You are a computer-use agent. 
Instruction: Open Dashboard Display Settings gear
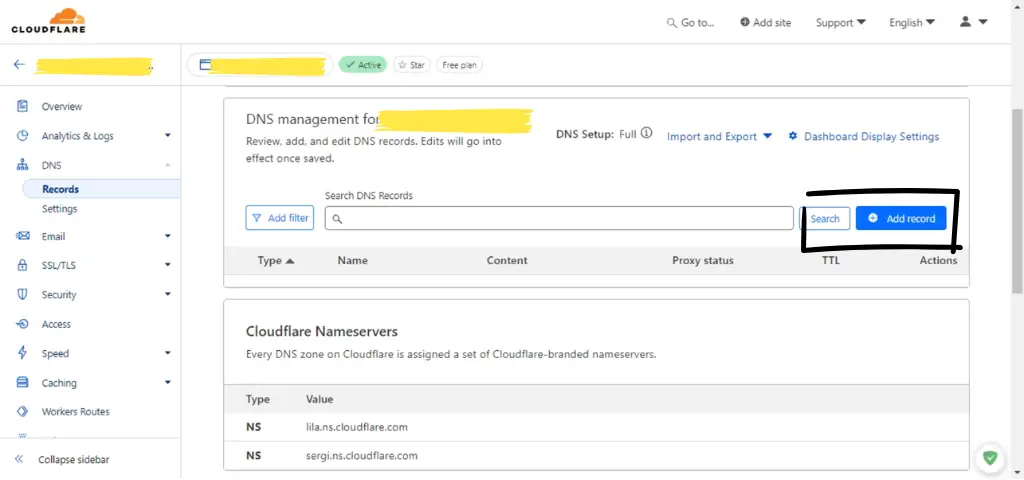(794, 136)
